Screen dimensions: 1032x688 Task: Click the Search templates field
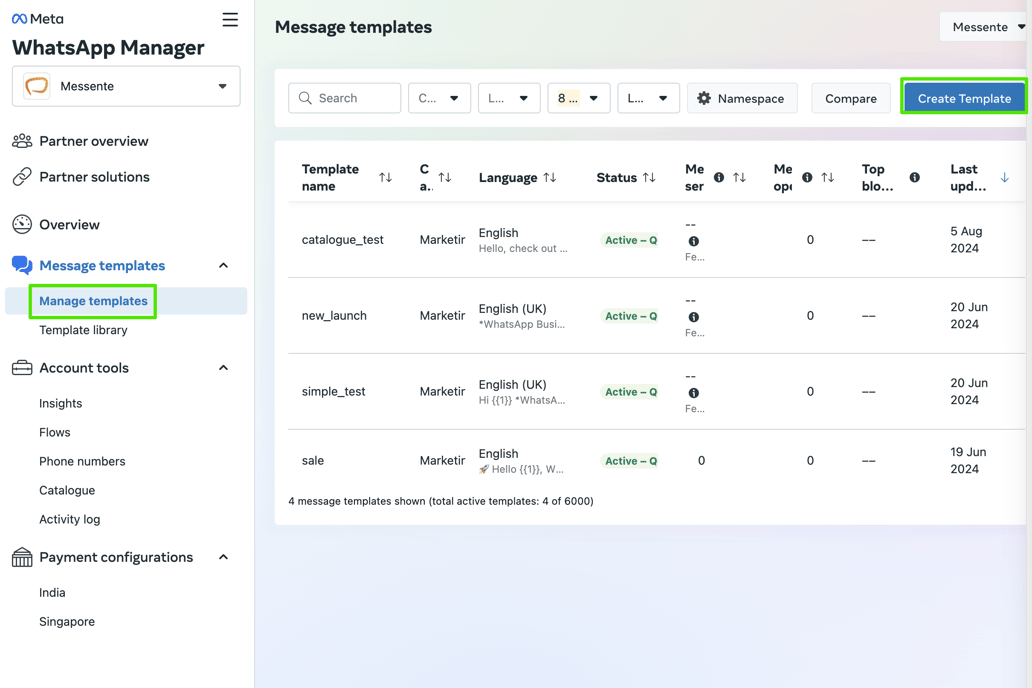[344, 98]
